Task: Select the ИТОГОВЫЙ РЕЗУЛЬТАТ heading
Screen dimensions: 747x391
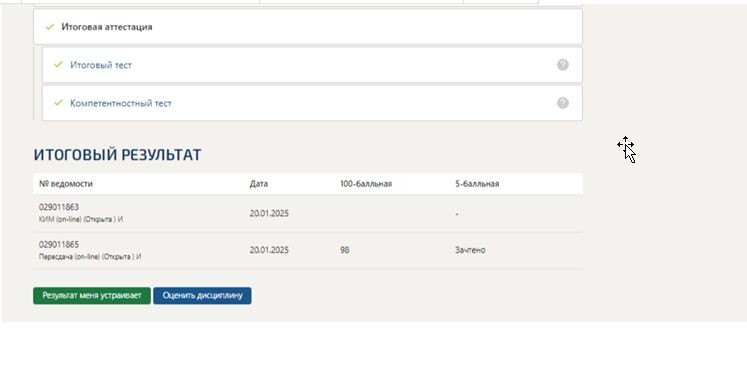Action: pyautogui.click(x=118, y=155)
